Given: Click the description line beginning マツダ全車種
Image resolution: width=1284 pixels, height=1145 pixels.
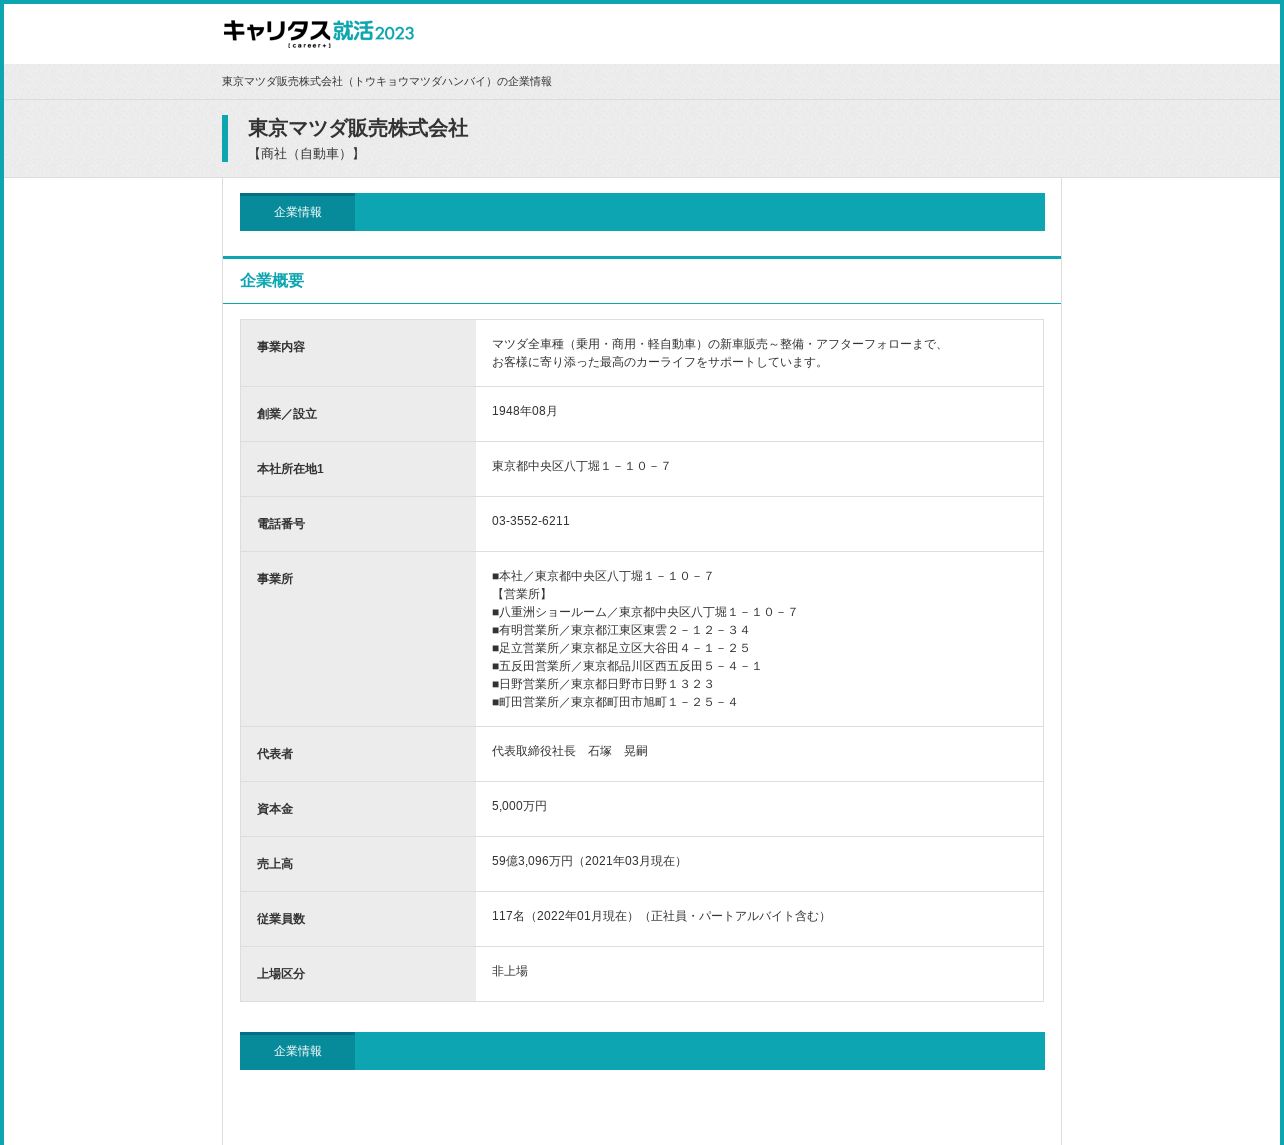Looking at the screenshot, I should click(720, 344).
